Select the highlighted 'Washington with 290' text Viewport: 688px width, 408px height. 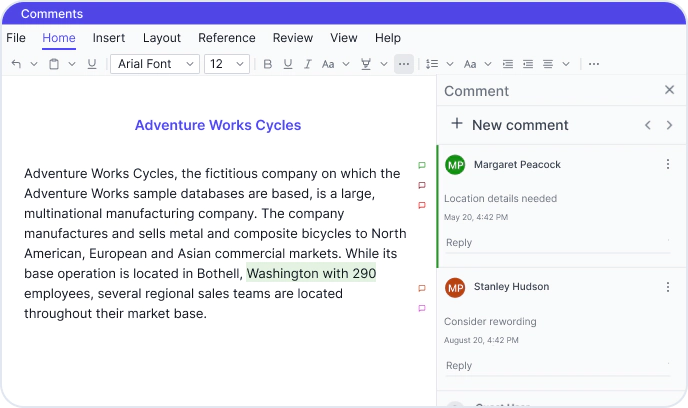tap(311, 273)
